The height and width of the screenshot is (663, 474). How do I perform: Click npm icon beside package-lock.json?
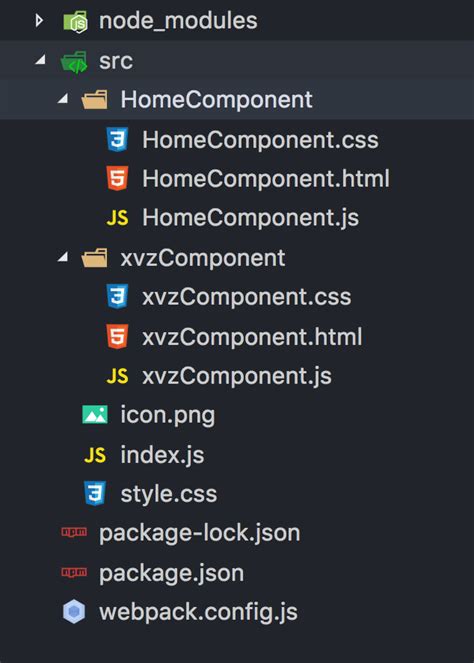(74, 532)
